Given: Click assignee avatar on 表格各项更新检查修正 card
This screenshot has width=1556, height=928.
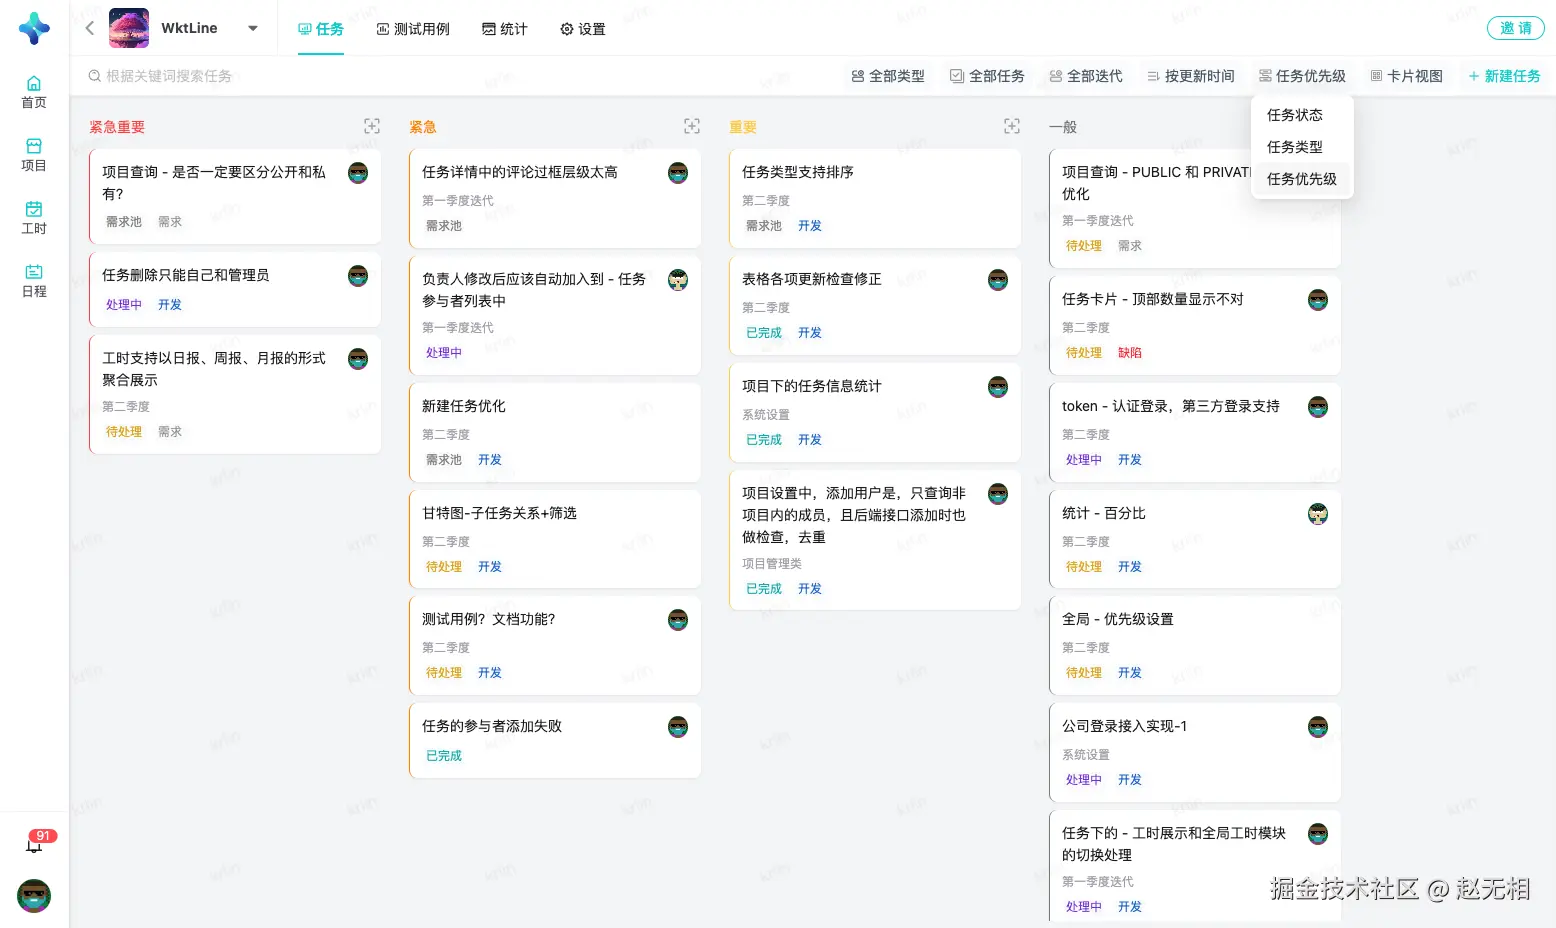Looking at the screenshot, I should pyautogui.click(x=998, y=280).
